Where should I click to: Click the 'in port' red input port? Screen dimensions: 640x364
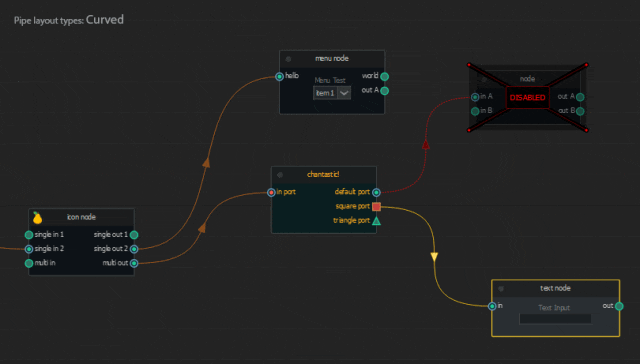271,192
